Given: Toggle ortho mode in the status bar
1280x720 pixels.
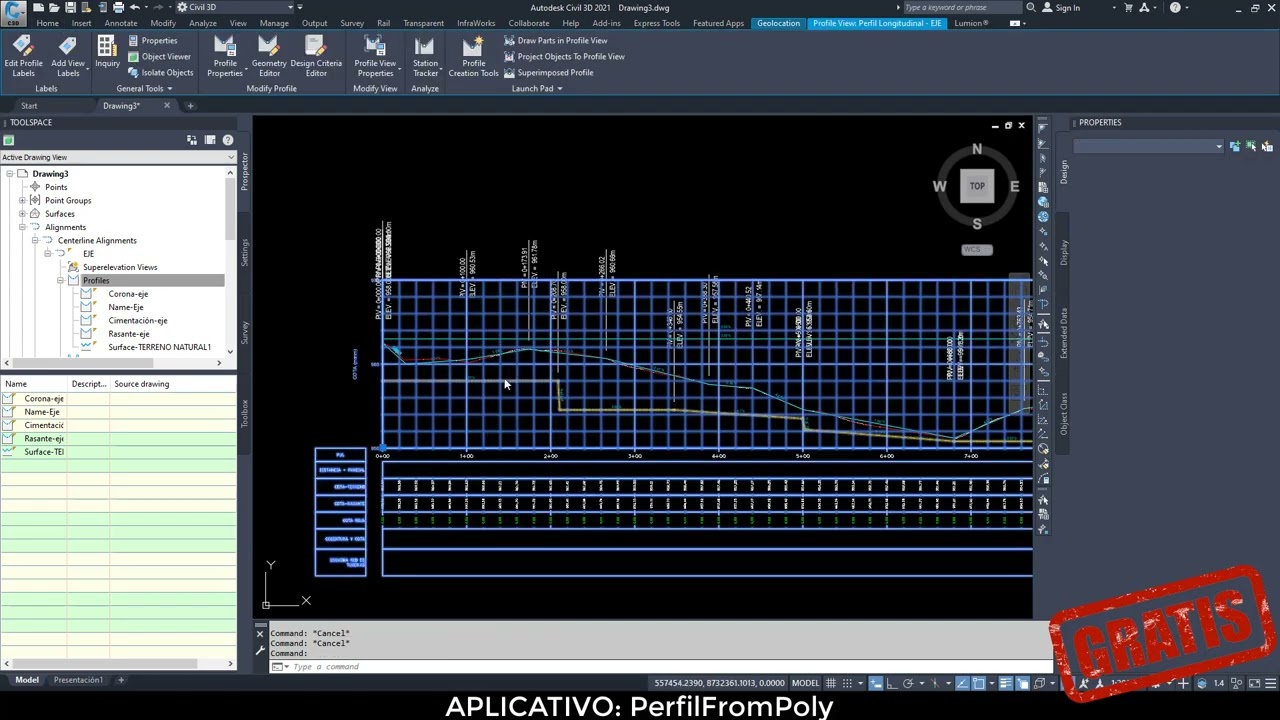Looking at the screenshot, I should [892, 683].
